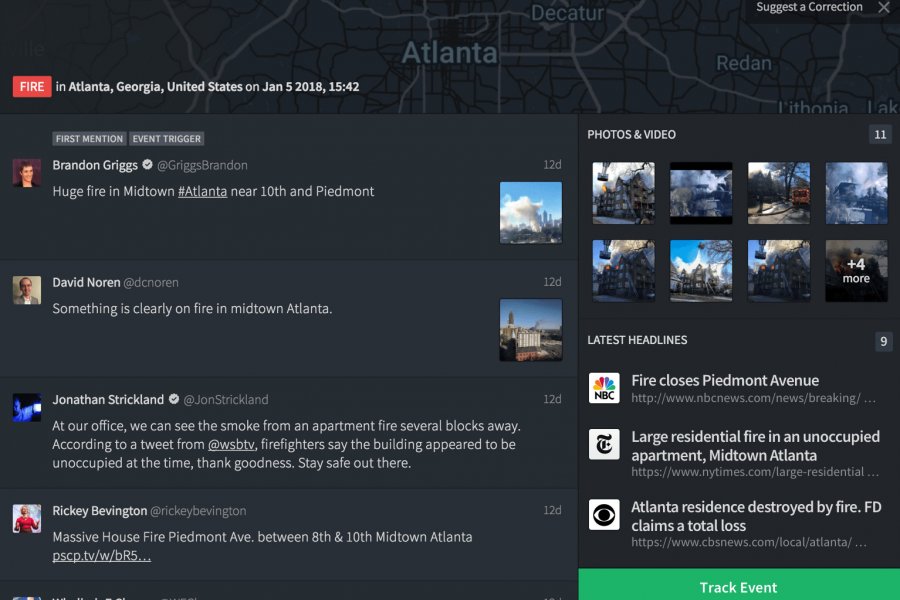Open Brandon Griggs' profile avatar
This screenshot has height=600, width=900.
pos(27,172)
